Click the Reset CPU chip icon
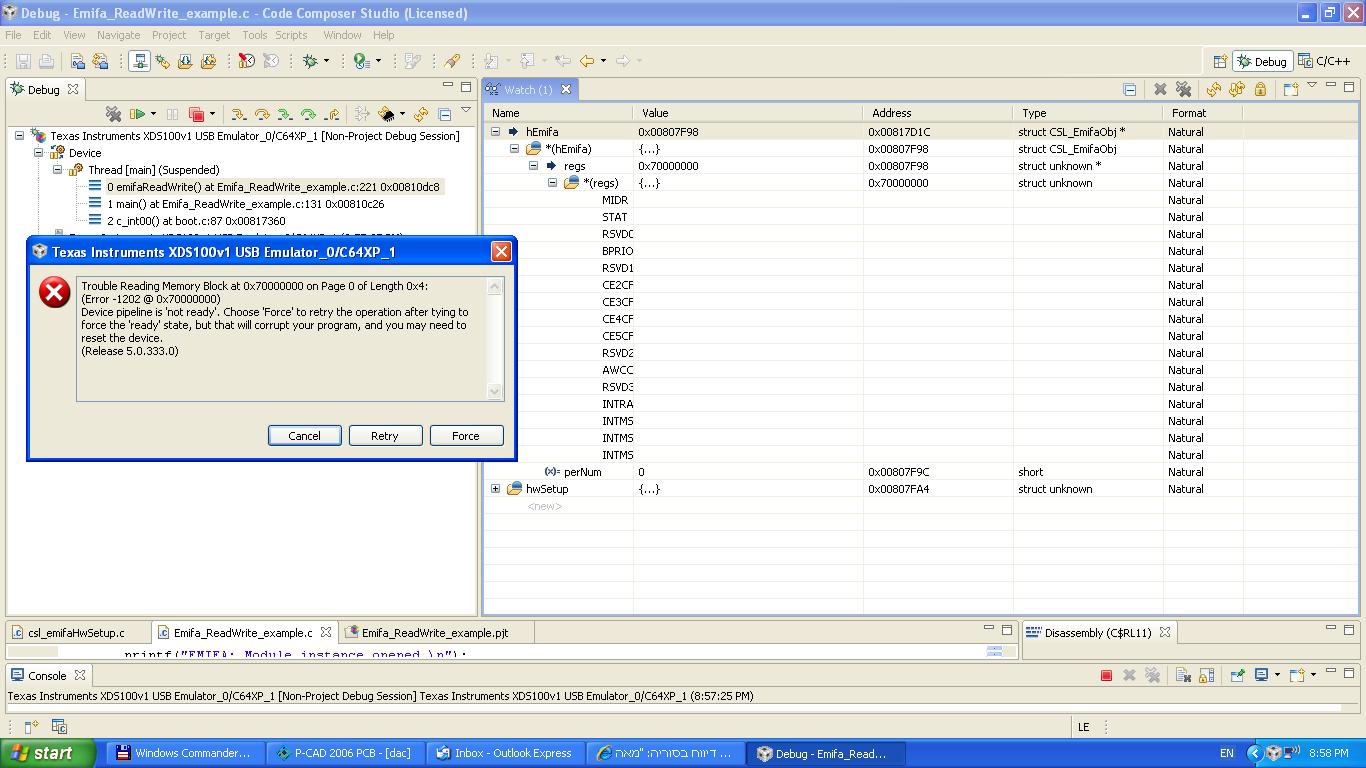Screen dimensions: 1366x768 [x=385, y=114]
